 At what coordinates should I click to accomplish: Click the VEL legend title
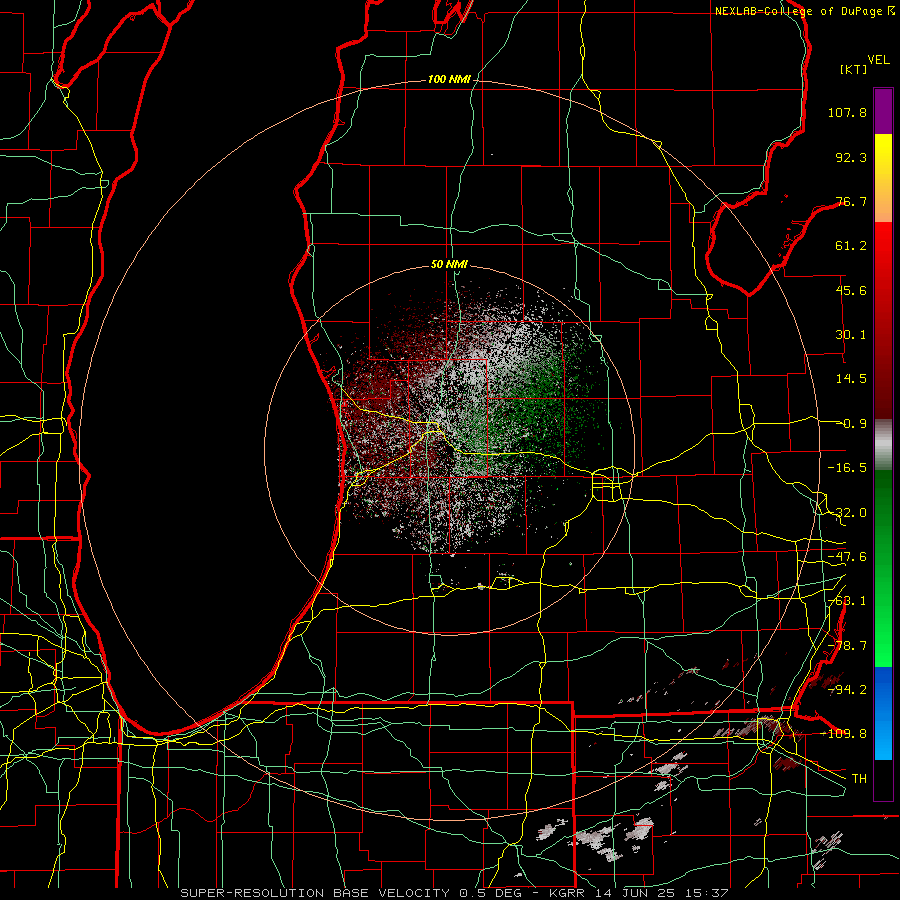point(878,60)
